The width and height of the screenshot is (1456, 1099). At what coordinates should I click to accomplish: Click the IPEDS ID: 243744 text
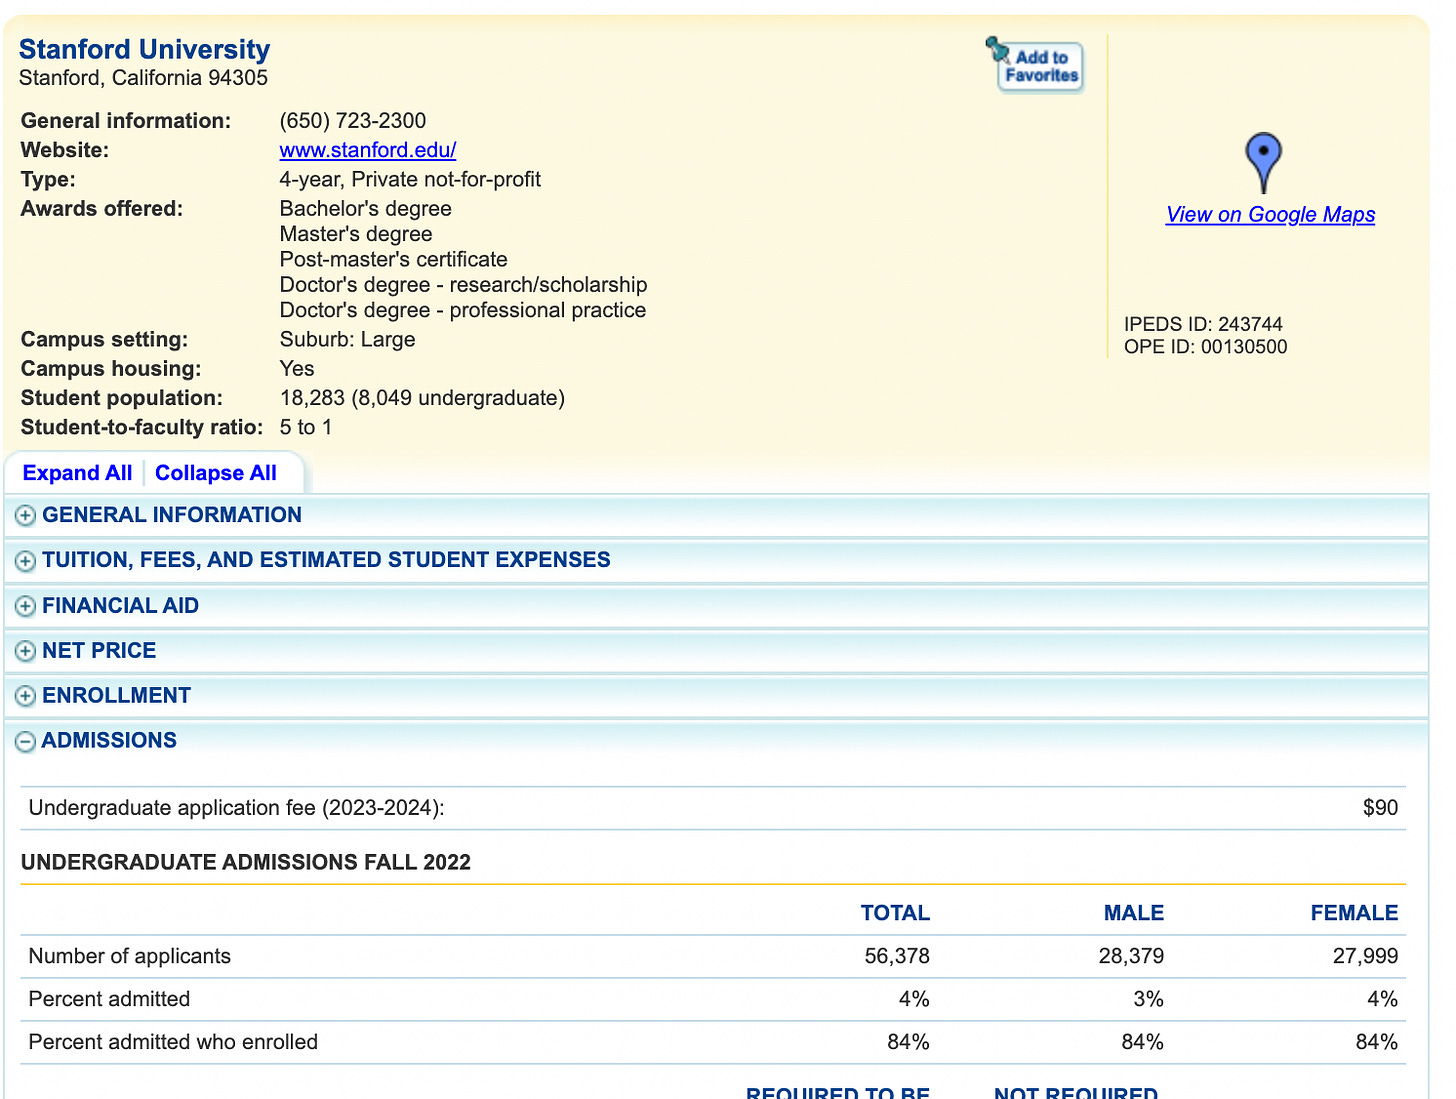[x=1203, y=324]
